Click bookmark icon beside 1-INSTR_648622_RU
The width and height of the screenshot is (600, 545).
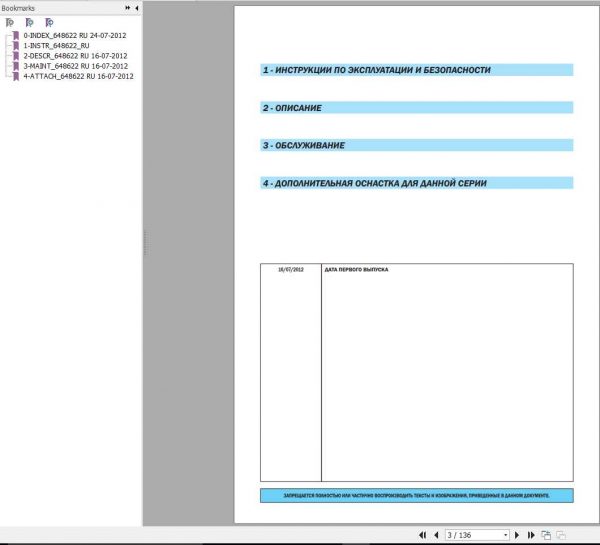16,46
